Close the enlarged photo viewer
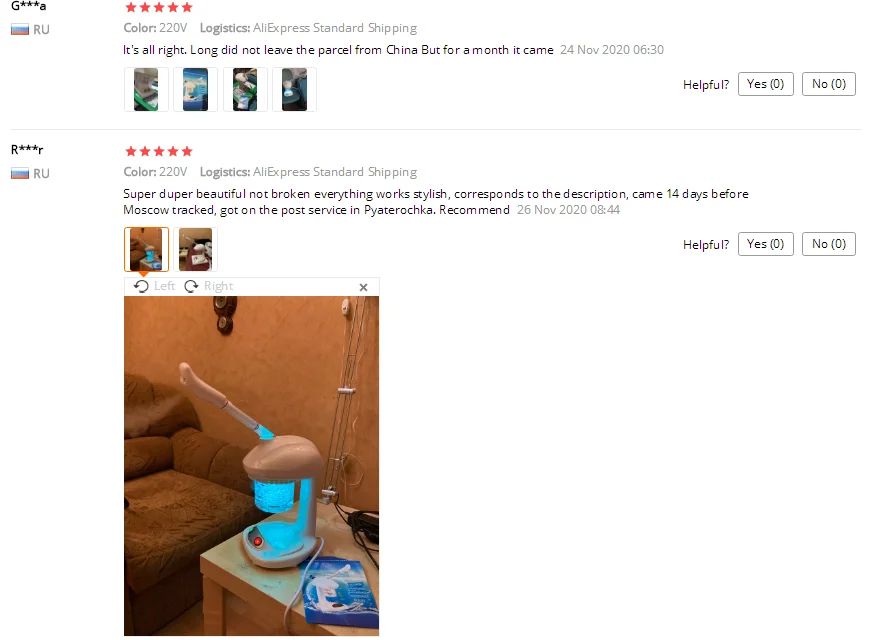Viewport: 875px width, 640px height. (x=363, y=287)
